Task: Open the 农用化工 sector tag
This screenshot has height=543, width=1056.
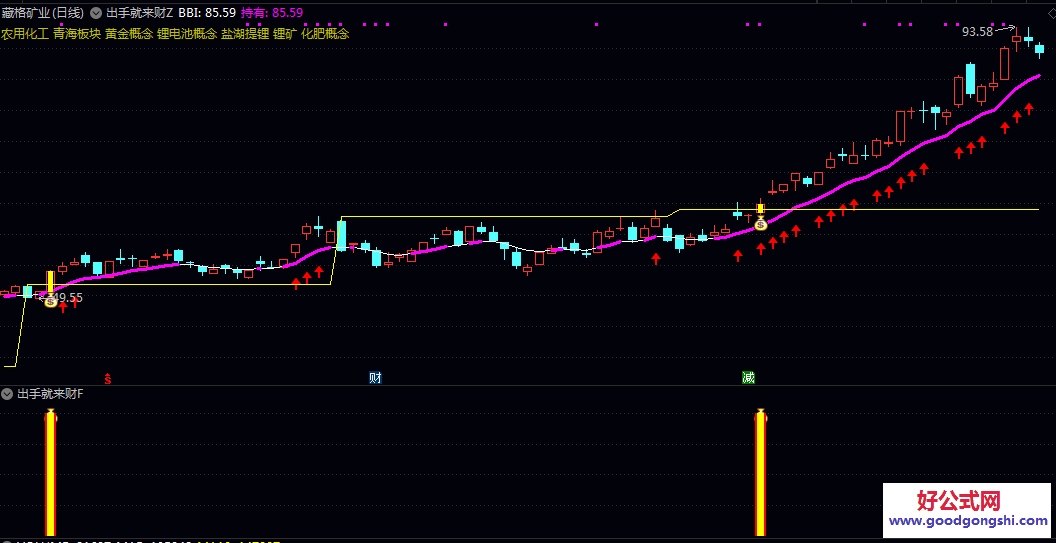Action: click(26, 34)
